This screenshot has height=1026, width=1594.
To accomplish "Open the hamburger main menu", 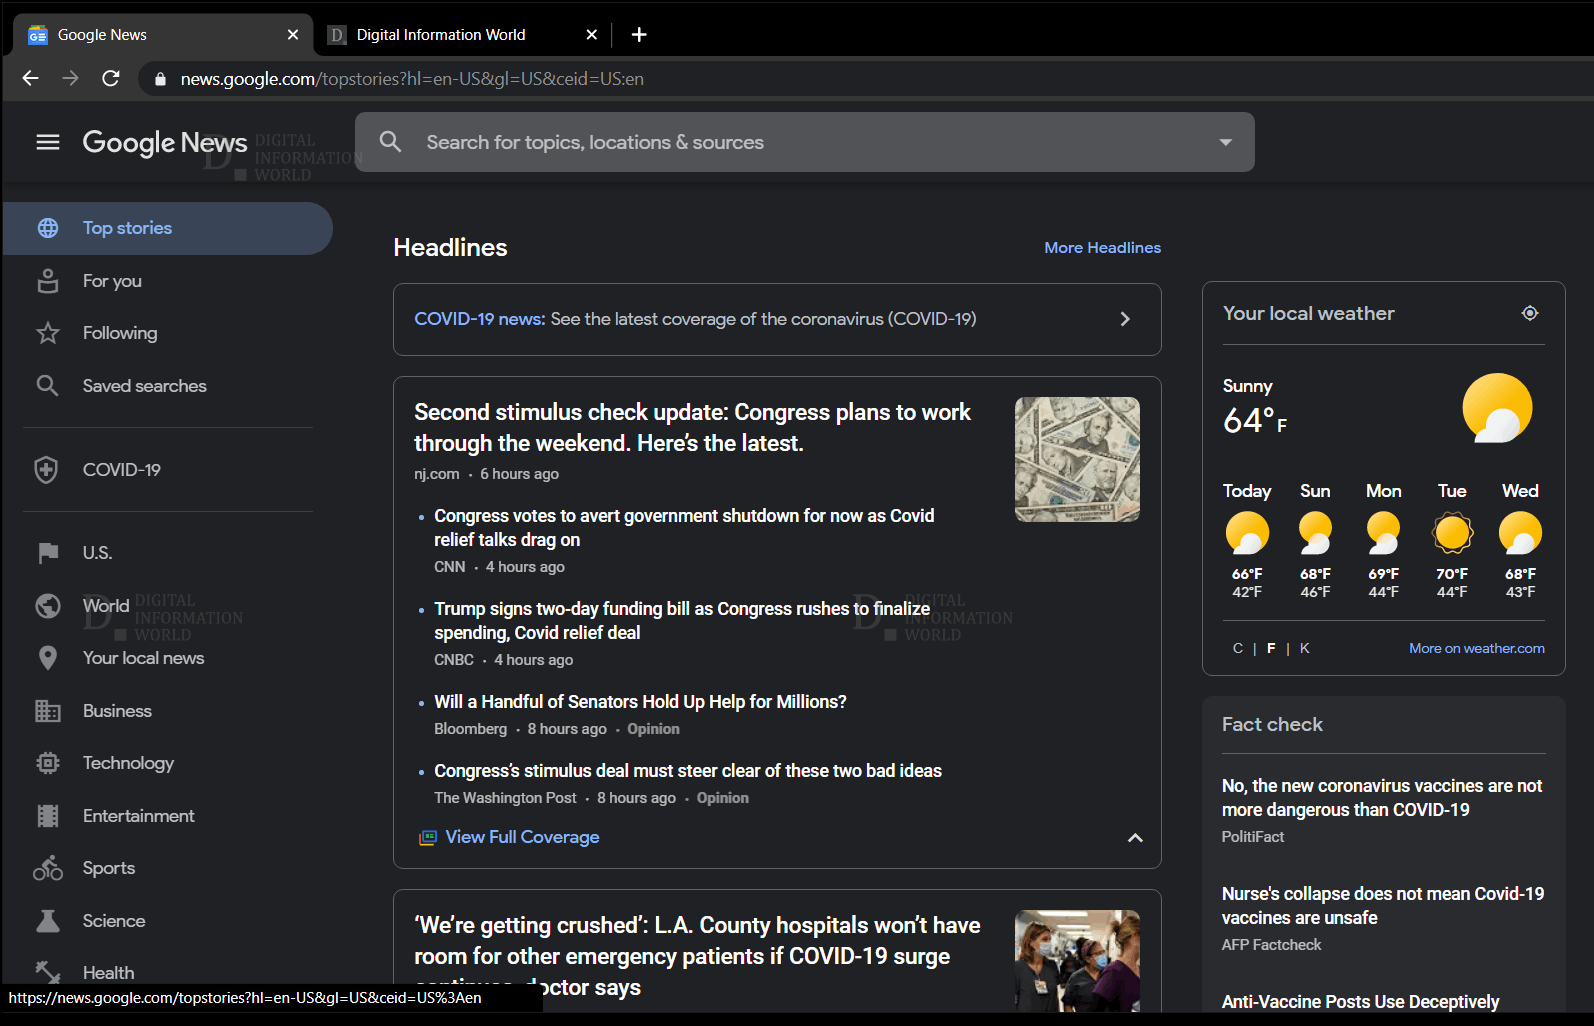I will pos(48,142).
